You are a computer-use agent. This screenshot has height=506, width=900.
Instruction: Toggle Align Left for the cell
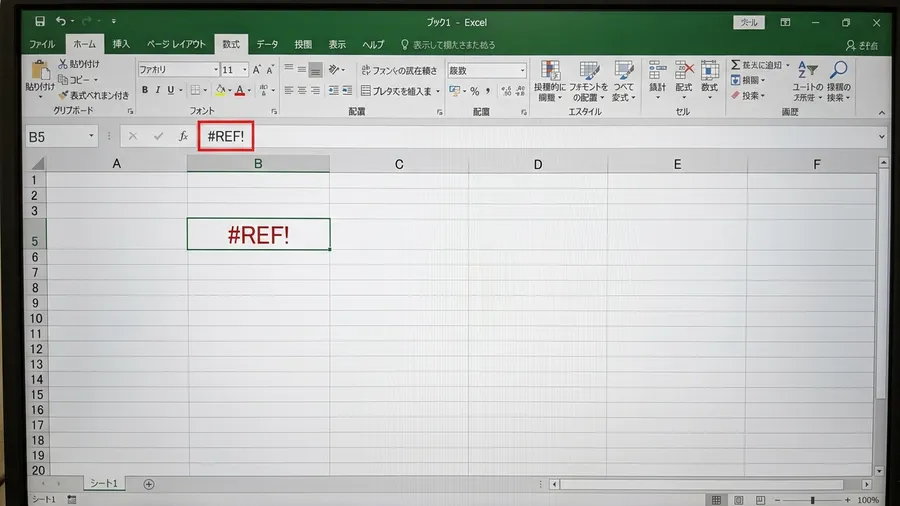(289, 90)
